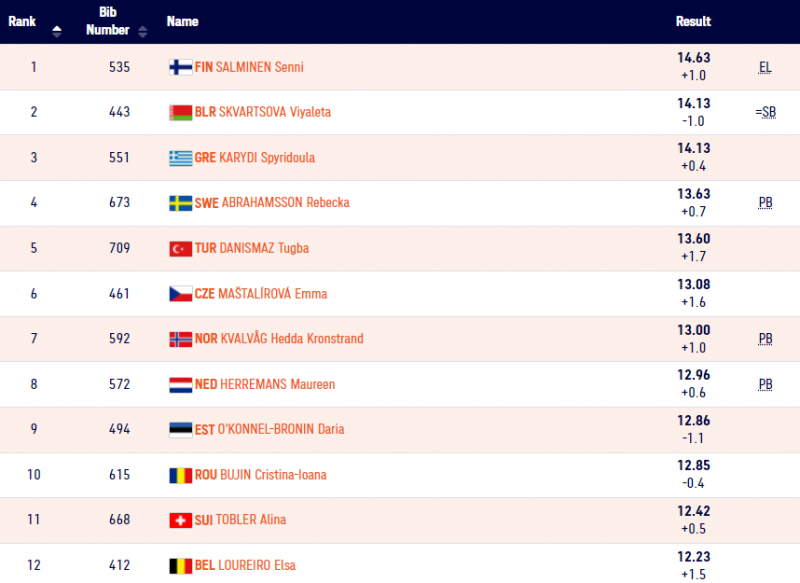Click the Norway flag icon
Image resolution: width=800 pixels, height=583 pixels.
(x=180, y=339)
